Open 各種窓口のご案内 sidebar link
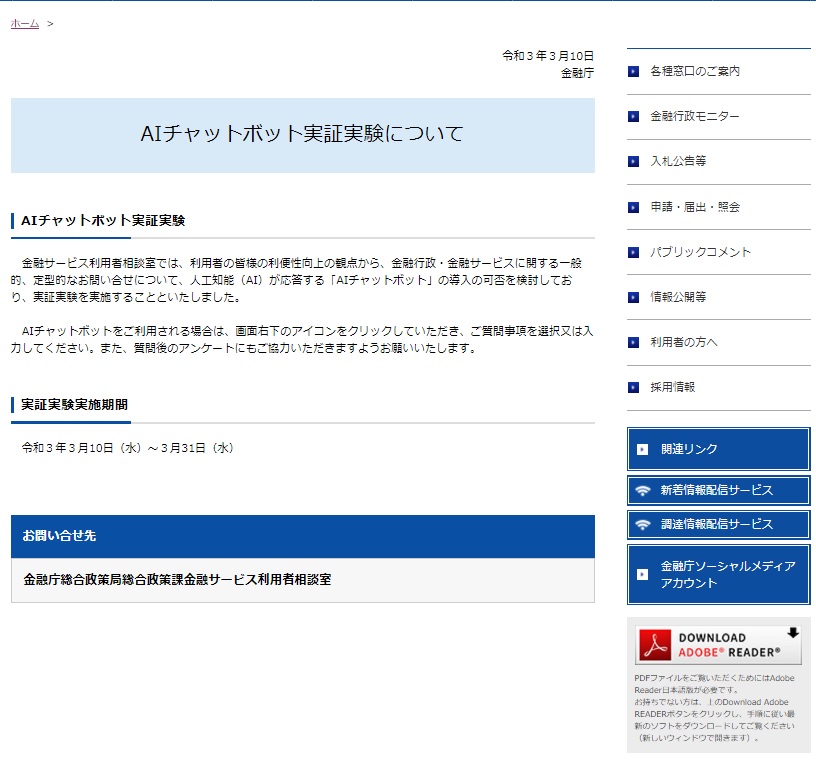816x766 pixels. coord(695,71)
